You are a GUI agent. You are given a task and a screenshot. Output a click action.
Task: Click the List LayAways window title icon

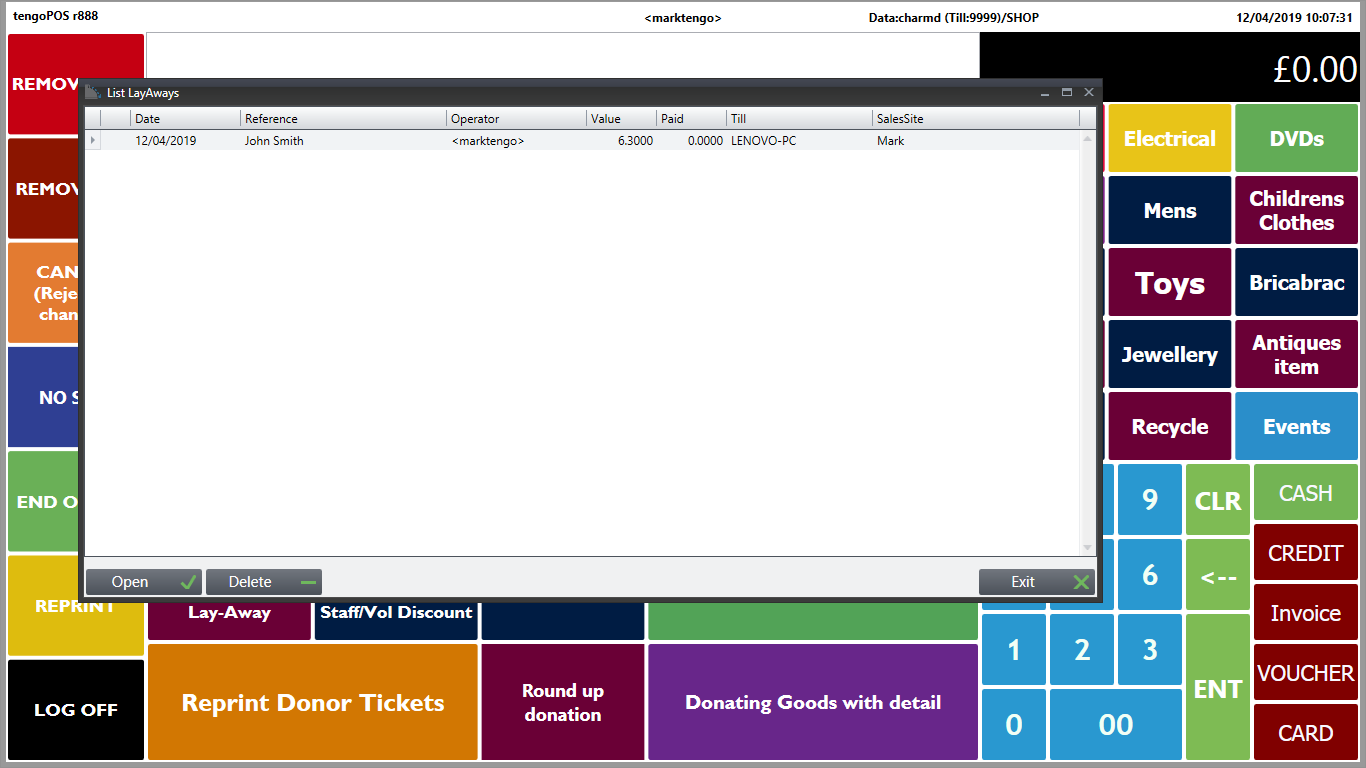tap(93, 92)
